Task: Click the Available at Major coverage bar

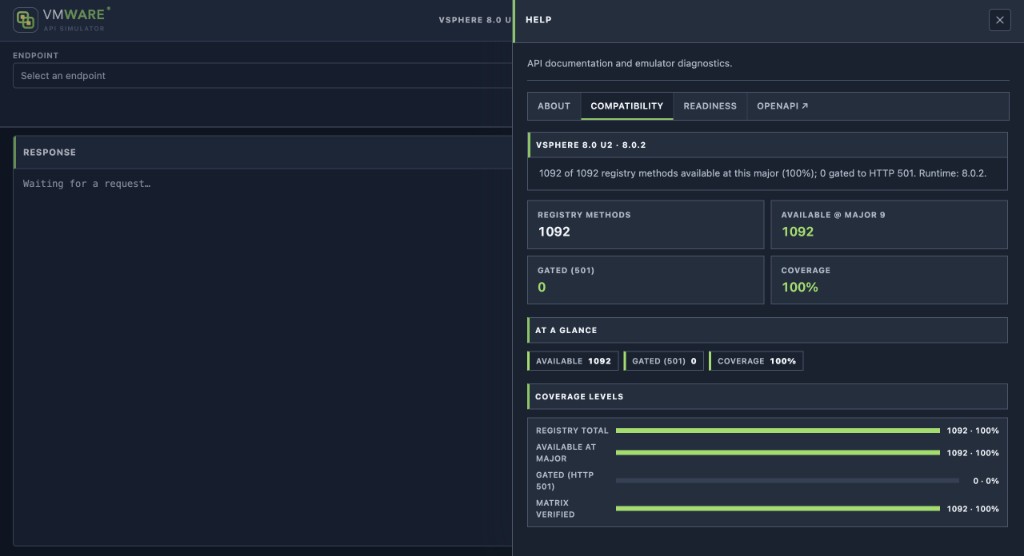Action: pos(777,453)
